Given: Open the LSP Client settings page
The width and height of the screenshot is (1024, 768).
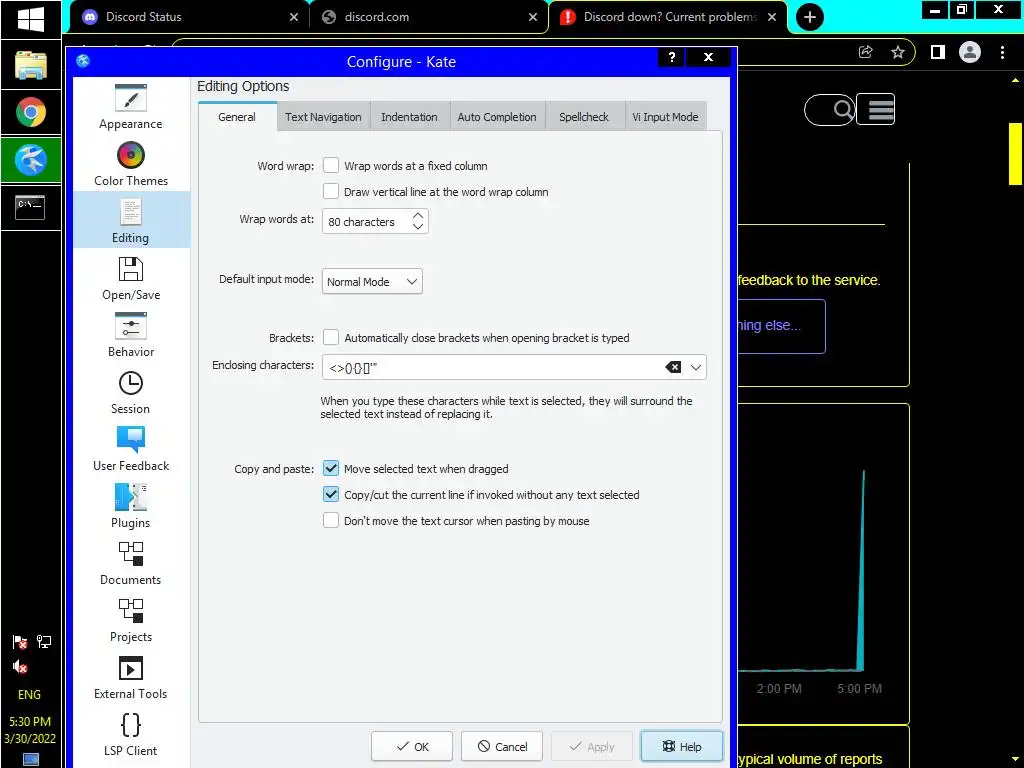Looking at the screenshot, I should tap(131, 733).
